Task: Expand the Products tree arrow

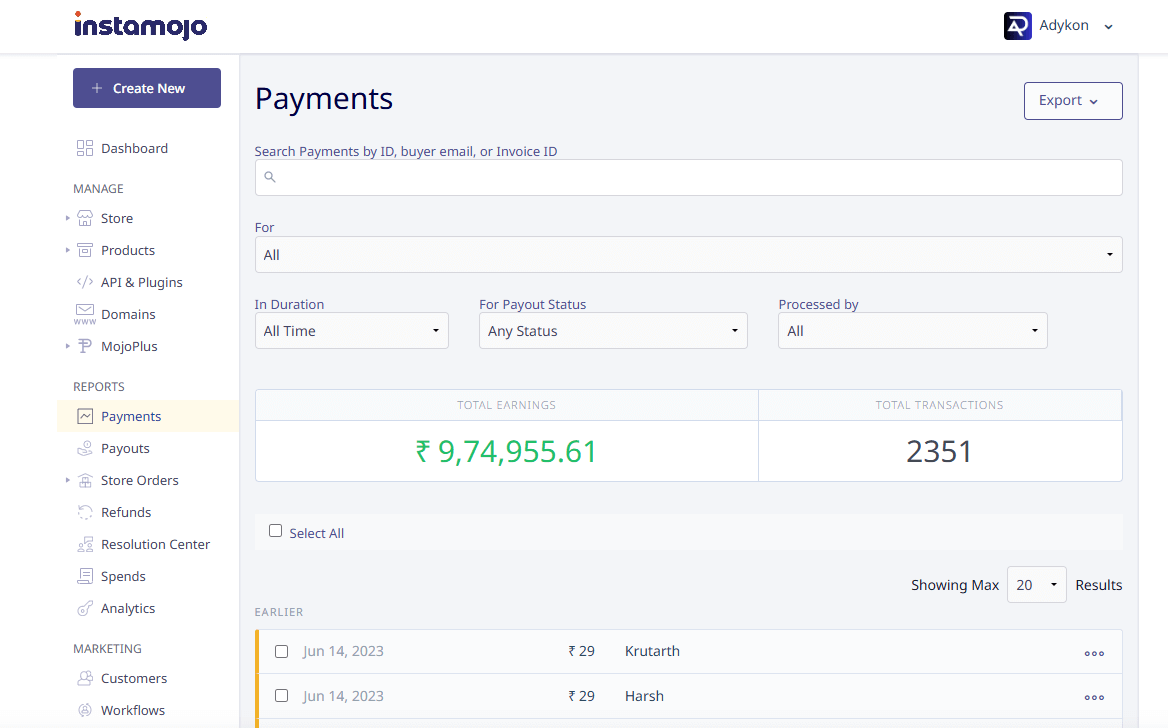Action: [68, 250]
